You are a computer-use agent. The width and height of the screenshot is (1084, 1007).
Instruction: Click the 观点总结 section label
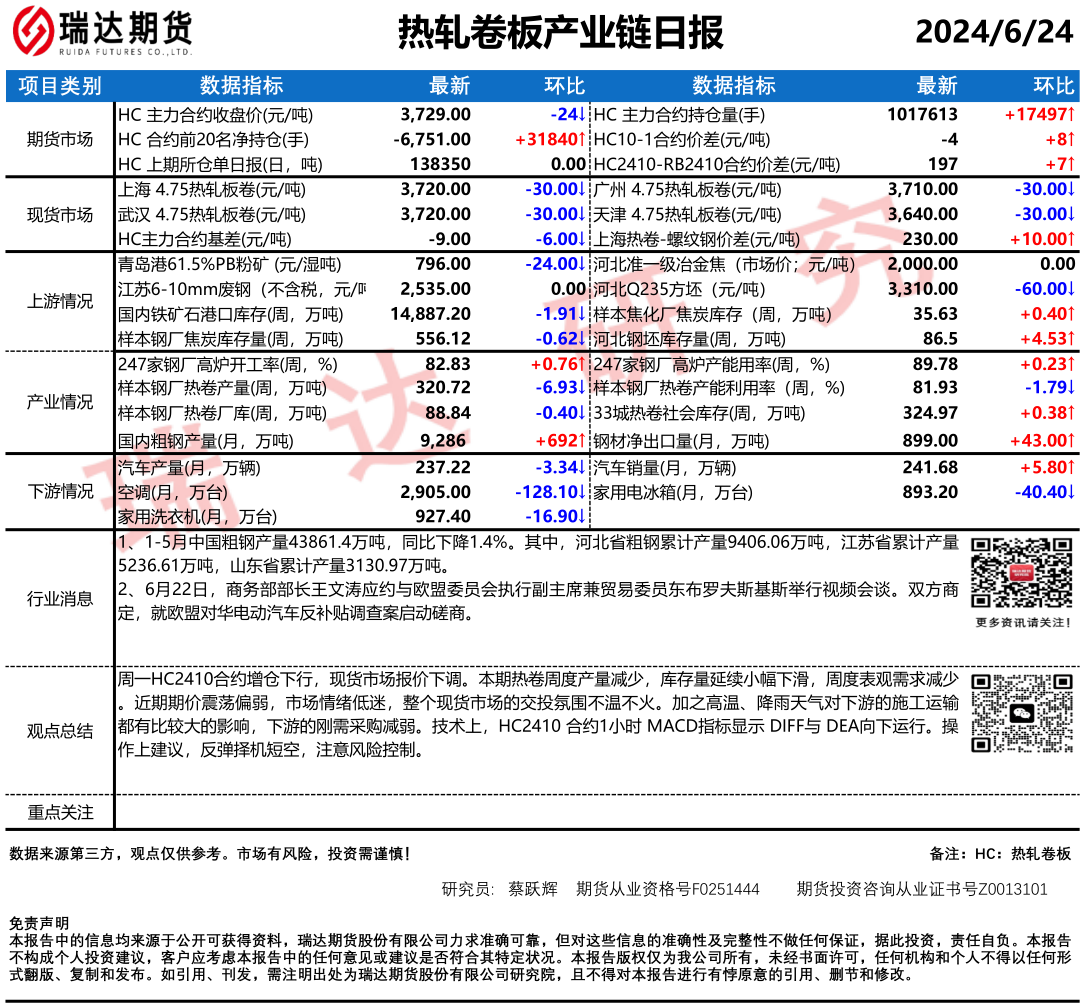60,731
